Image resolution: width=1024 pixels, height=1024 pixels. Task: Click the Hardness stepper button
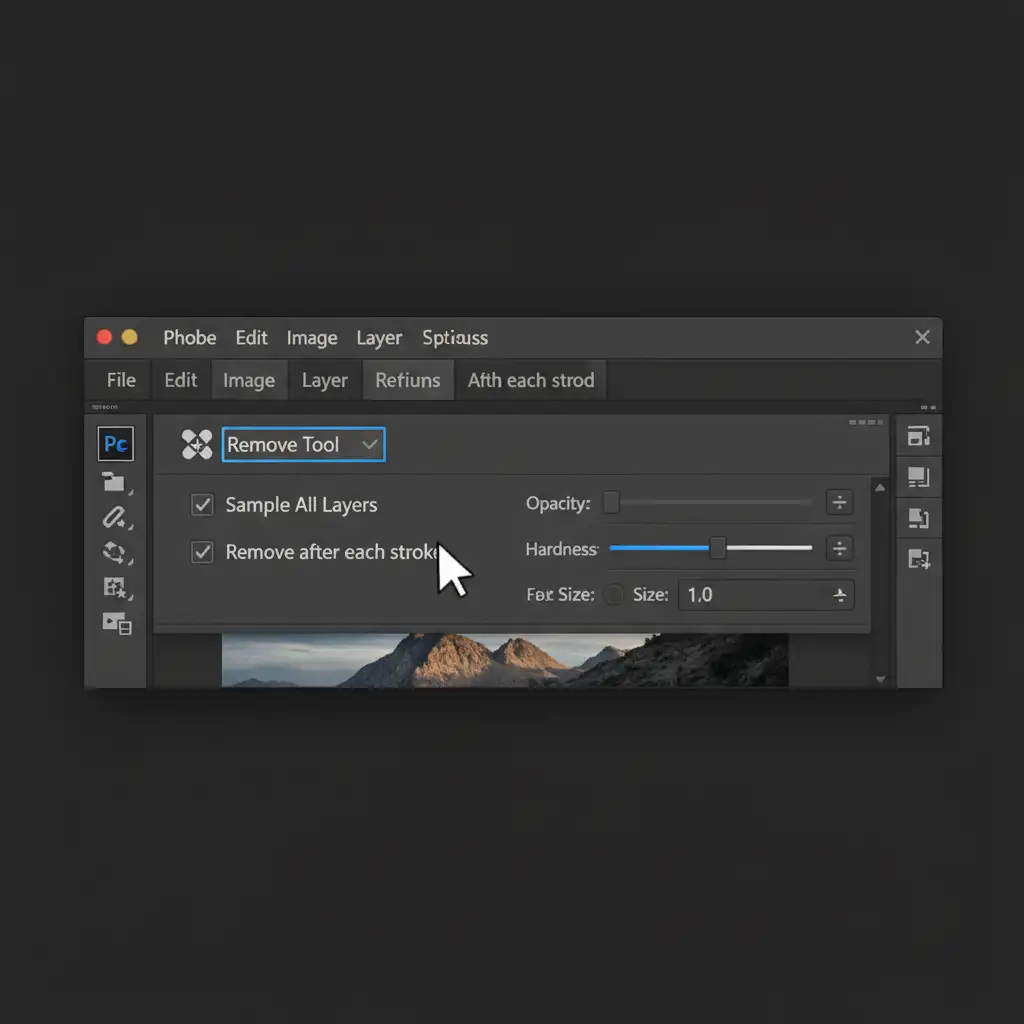[839, 548]
